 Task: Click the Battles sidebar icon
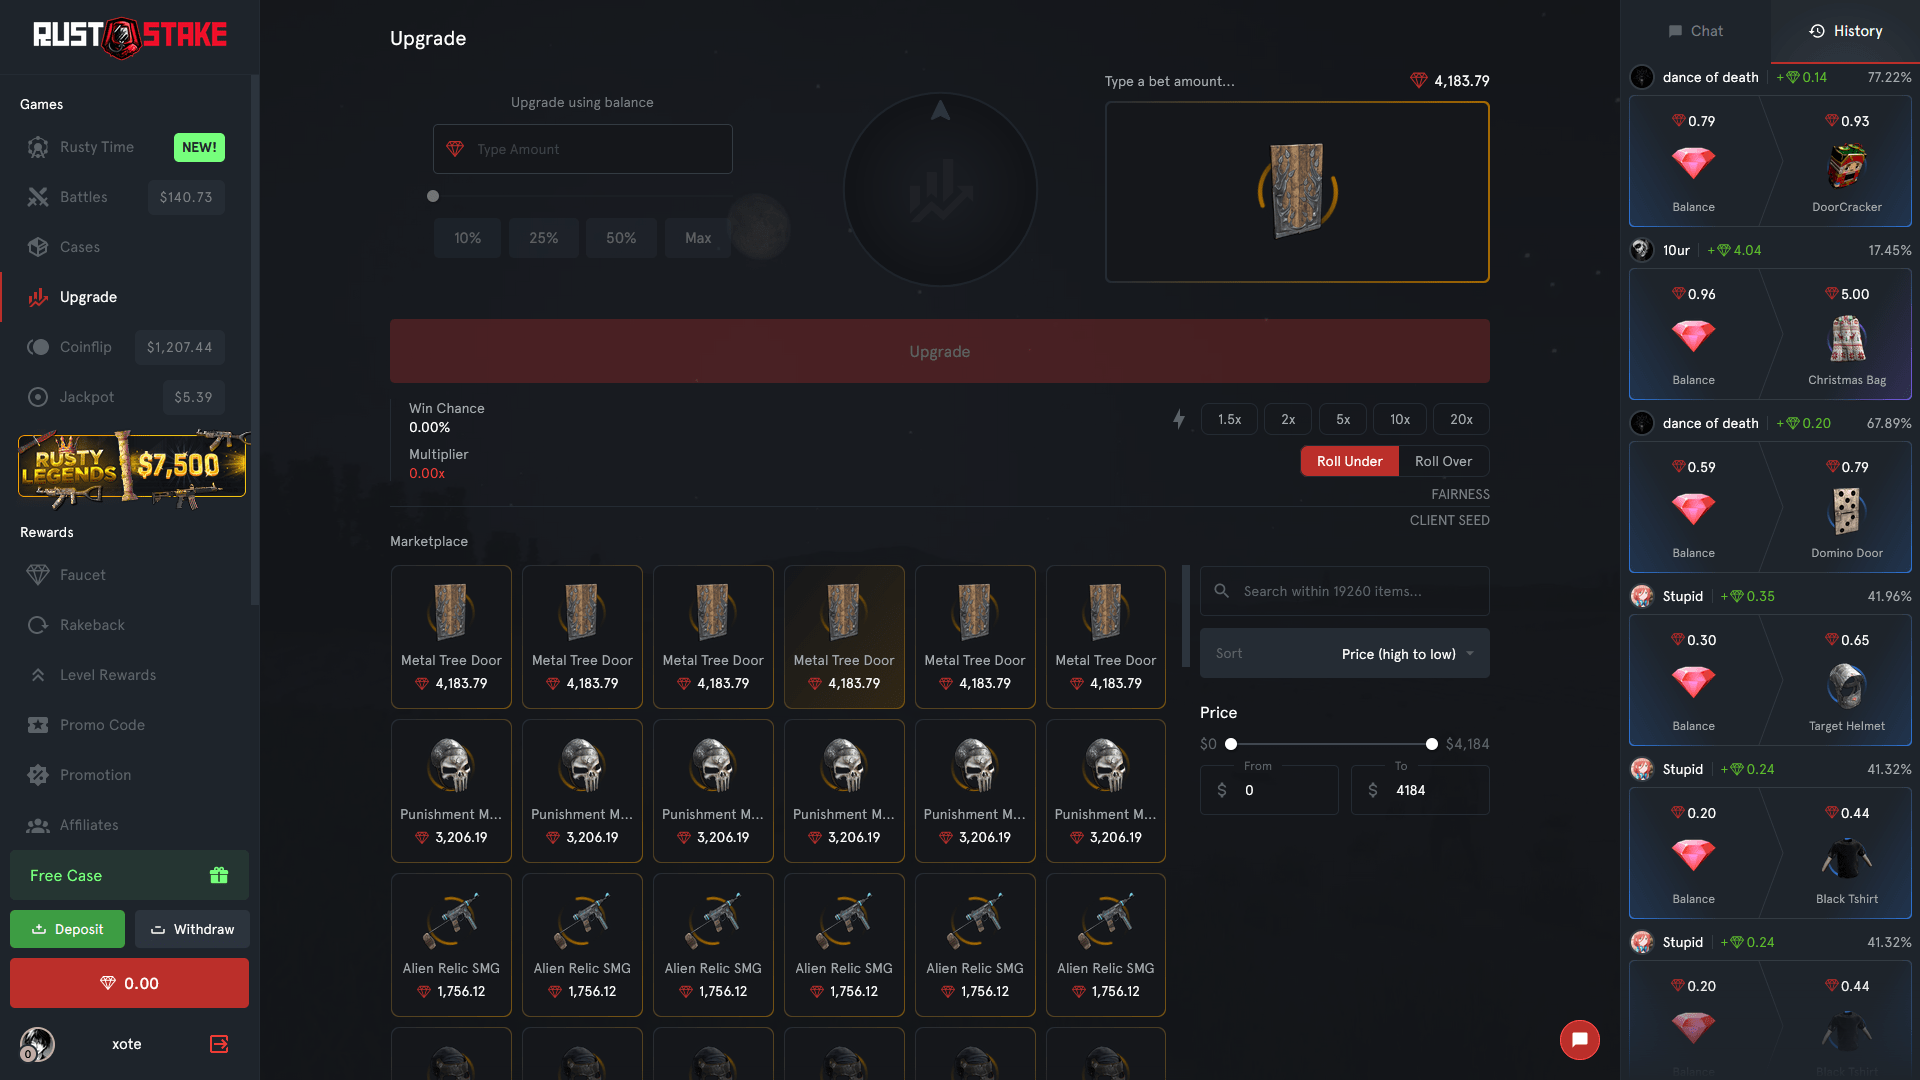[x=38, y=197]
